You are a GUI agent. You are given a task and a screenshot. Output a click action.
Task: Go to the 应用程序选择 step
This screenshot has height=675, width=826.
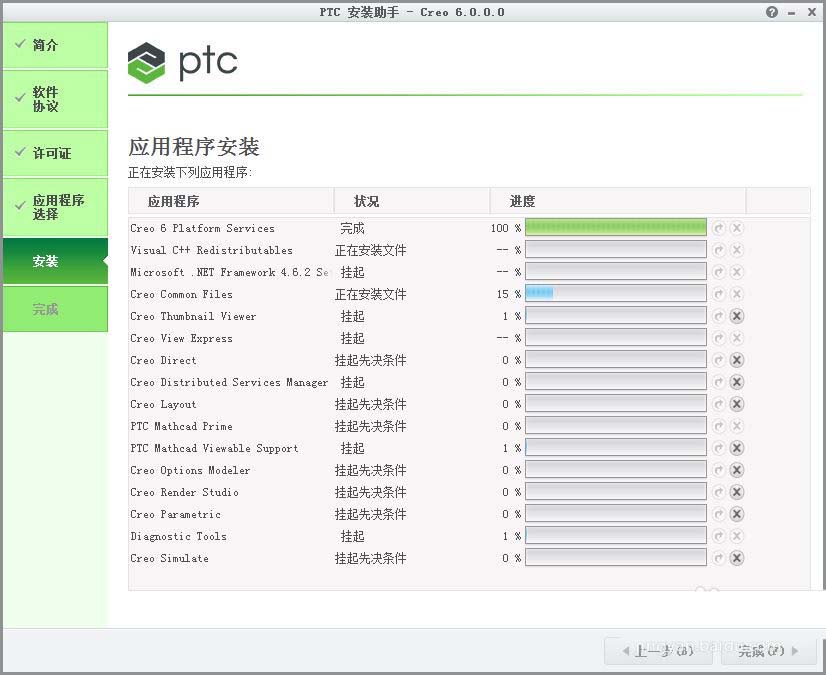[55, 207]
